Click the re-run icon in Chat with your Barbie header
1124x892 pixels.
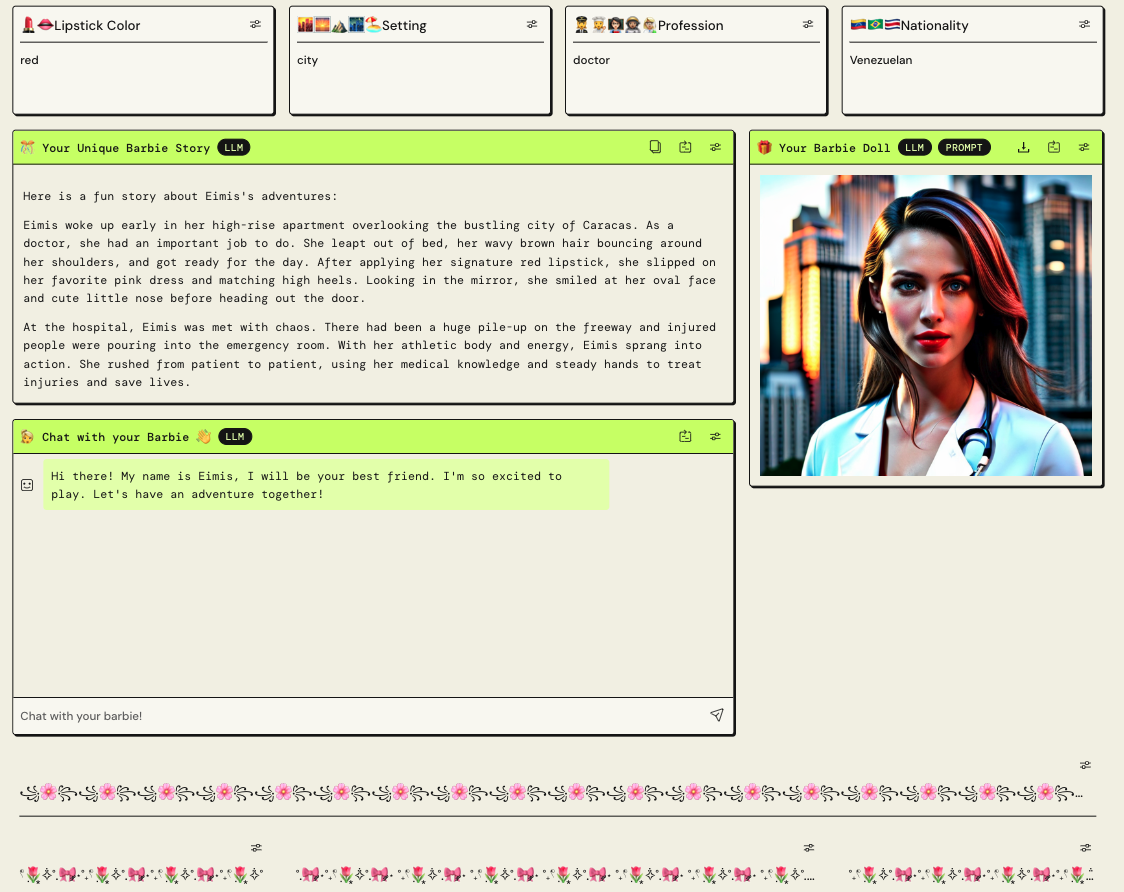[x=685, y=436]
